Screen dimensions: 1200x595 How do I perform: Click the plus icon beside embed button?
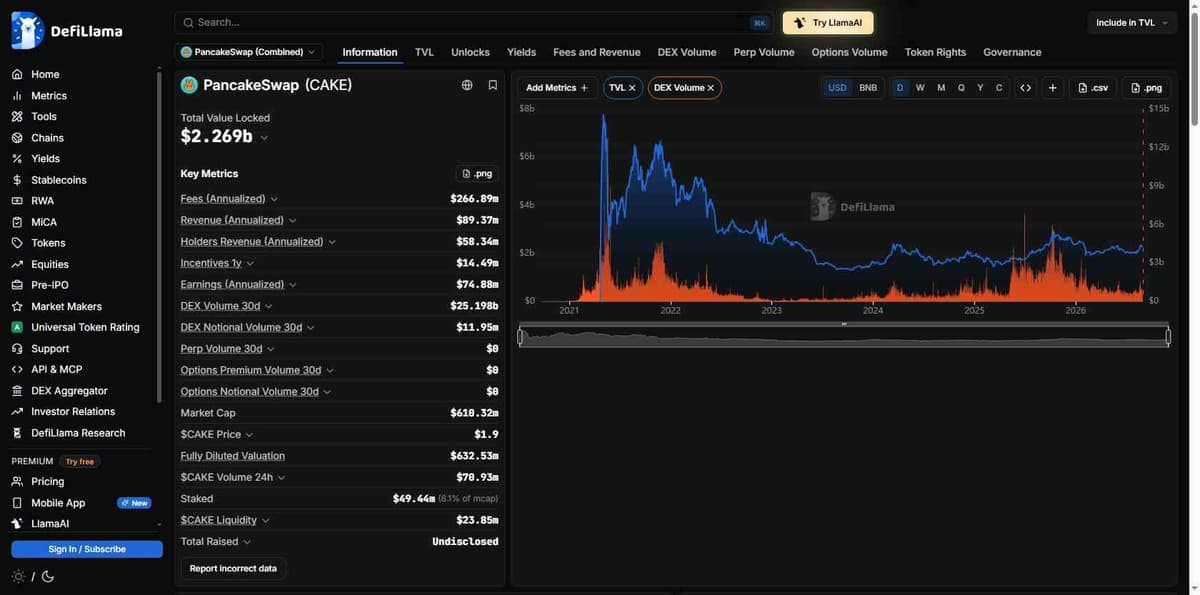[x=1053, y=88]
